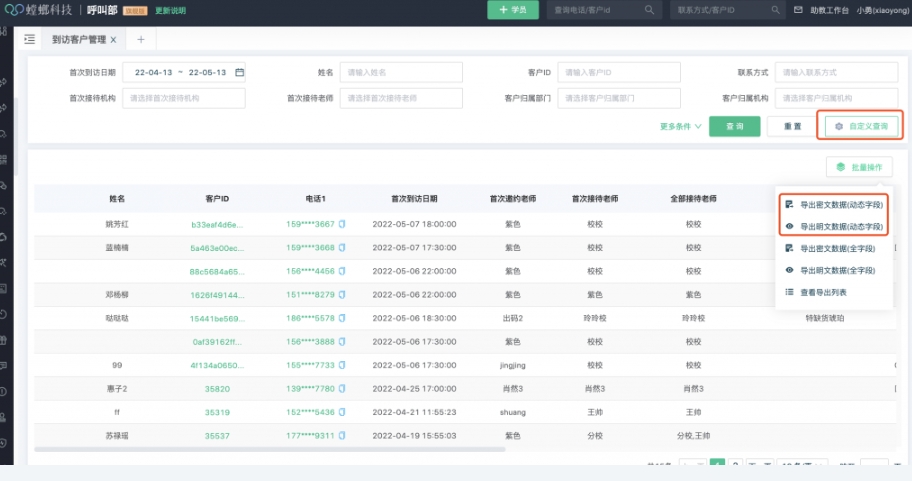This screenshot has height=481, width=912.
Task: Copy phone number 159****3668 using its copy icon
Action: click(342, 247)
